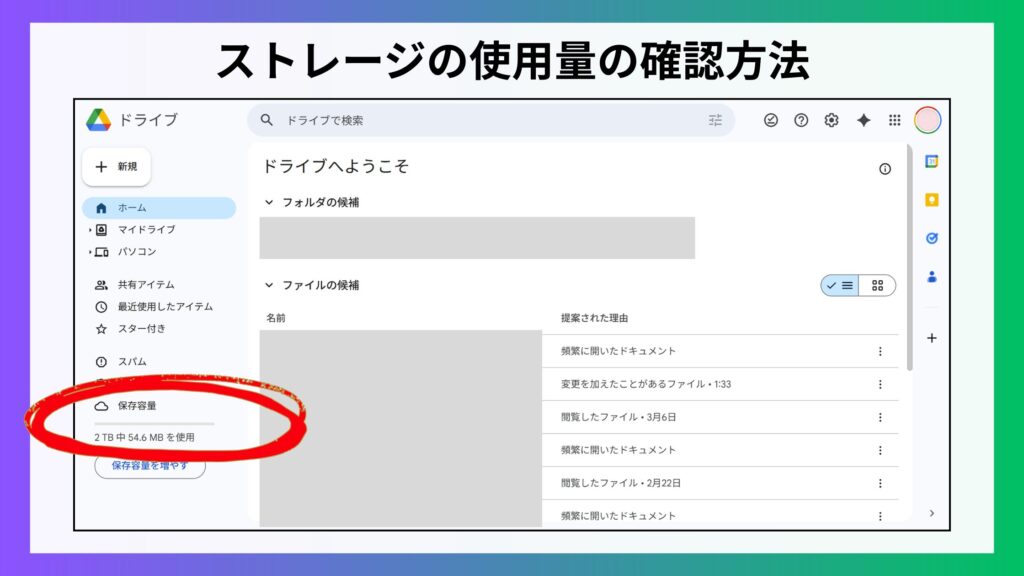The width and height of the screenshot is (1024, 576).
Task: Open Settings gear icon
Action: [x=831, y=120]
